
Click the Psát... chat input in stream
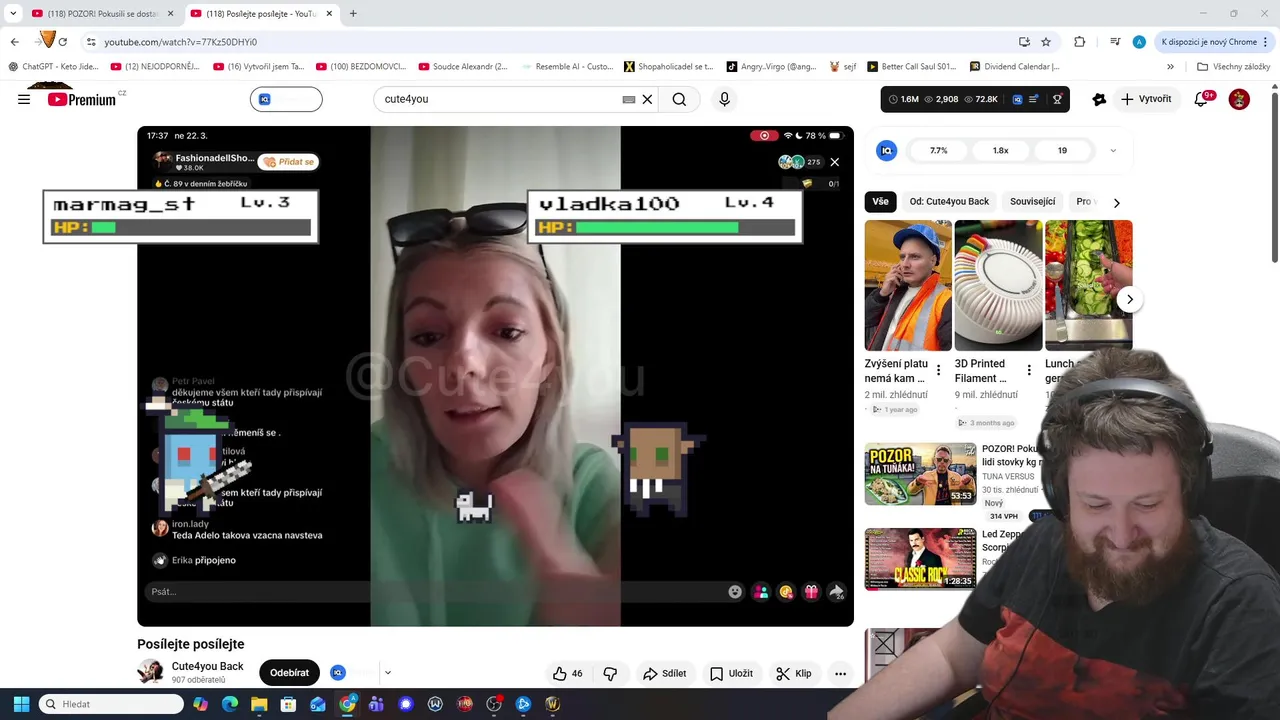(434, 591)
